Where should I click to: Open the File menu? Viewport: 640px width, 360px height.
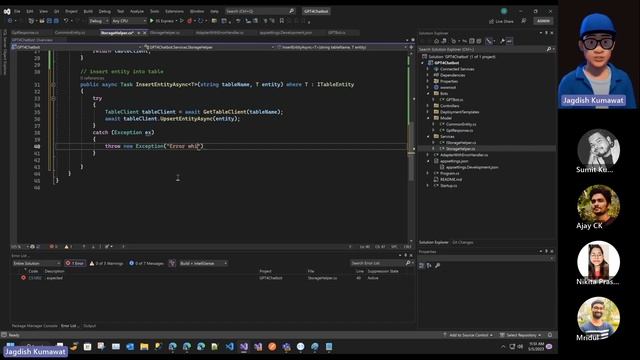17,11
